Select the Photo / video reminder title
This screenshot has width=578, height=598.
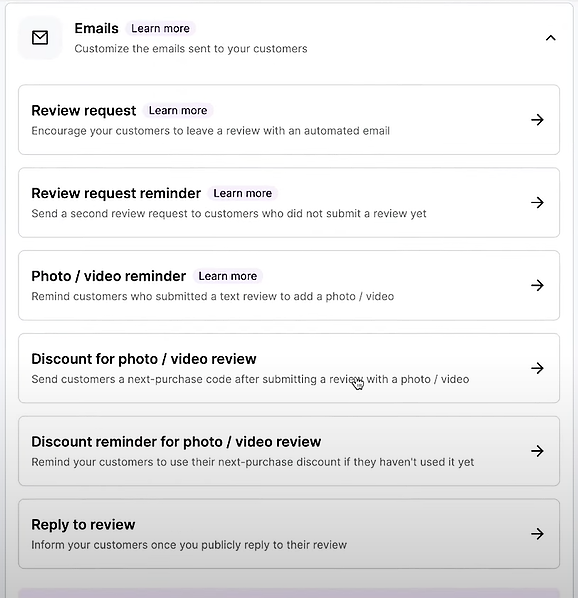tap(109, 276)
